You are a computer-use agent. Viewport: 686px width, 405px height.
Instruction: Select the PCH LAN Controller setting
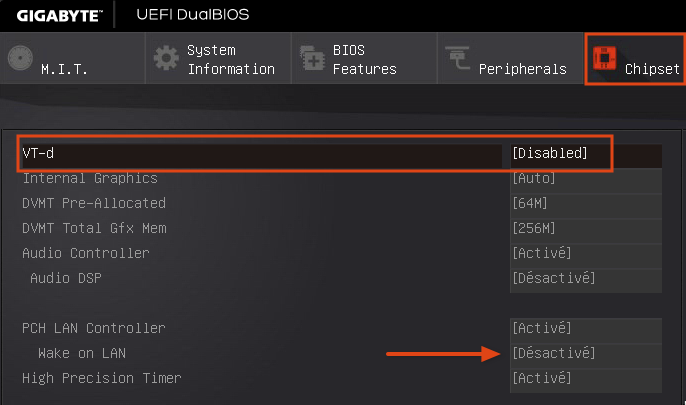tap(94, 328)
